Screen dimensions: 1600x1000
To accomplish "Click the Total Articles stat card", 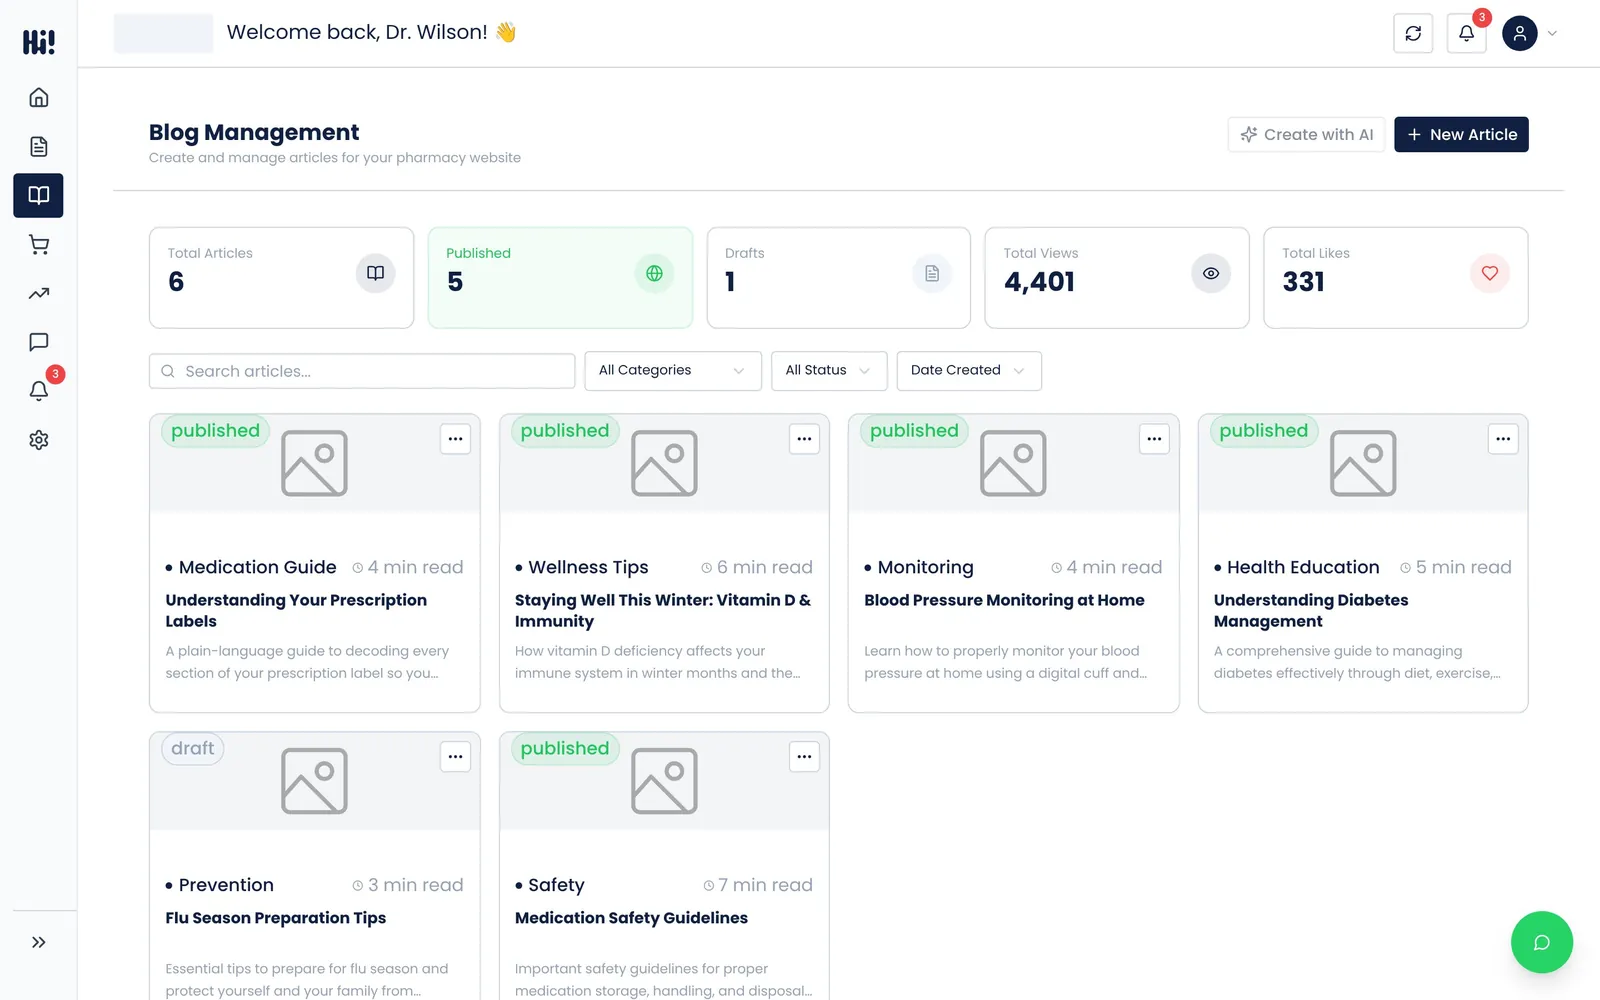I will [281, 278].
